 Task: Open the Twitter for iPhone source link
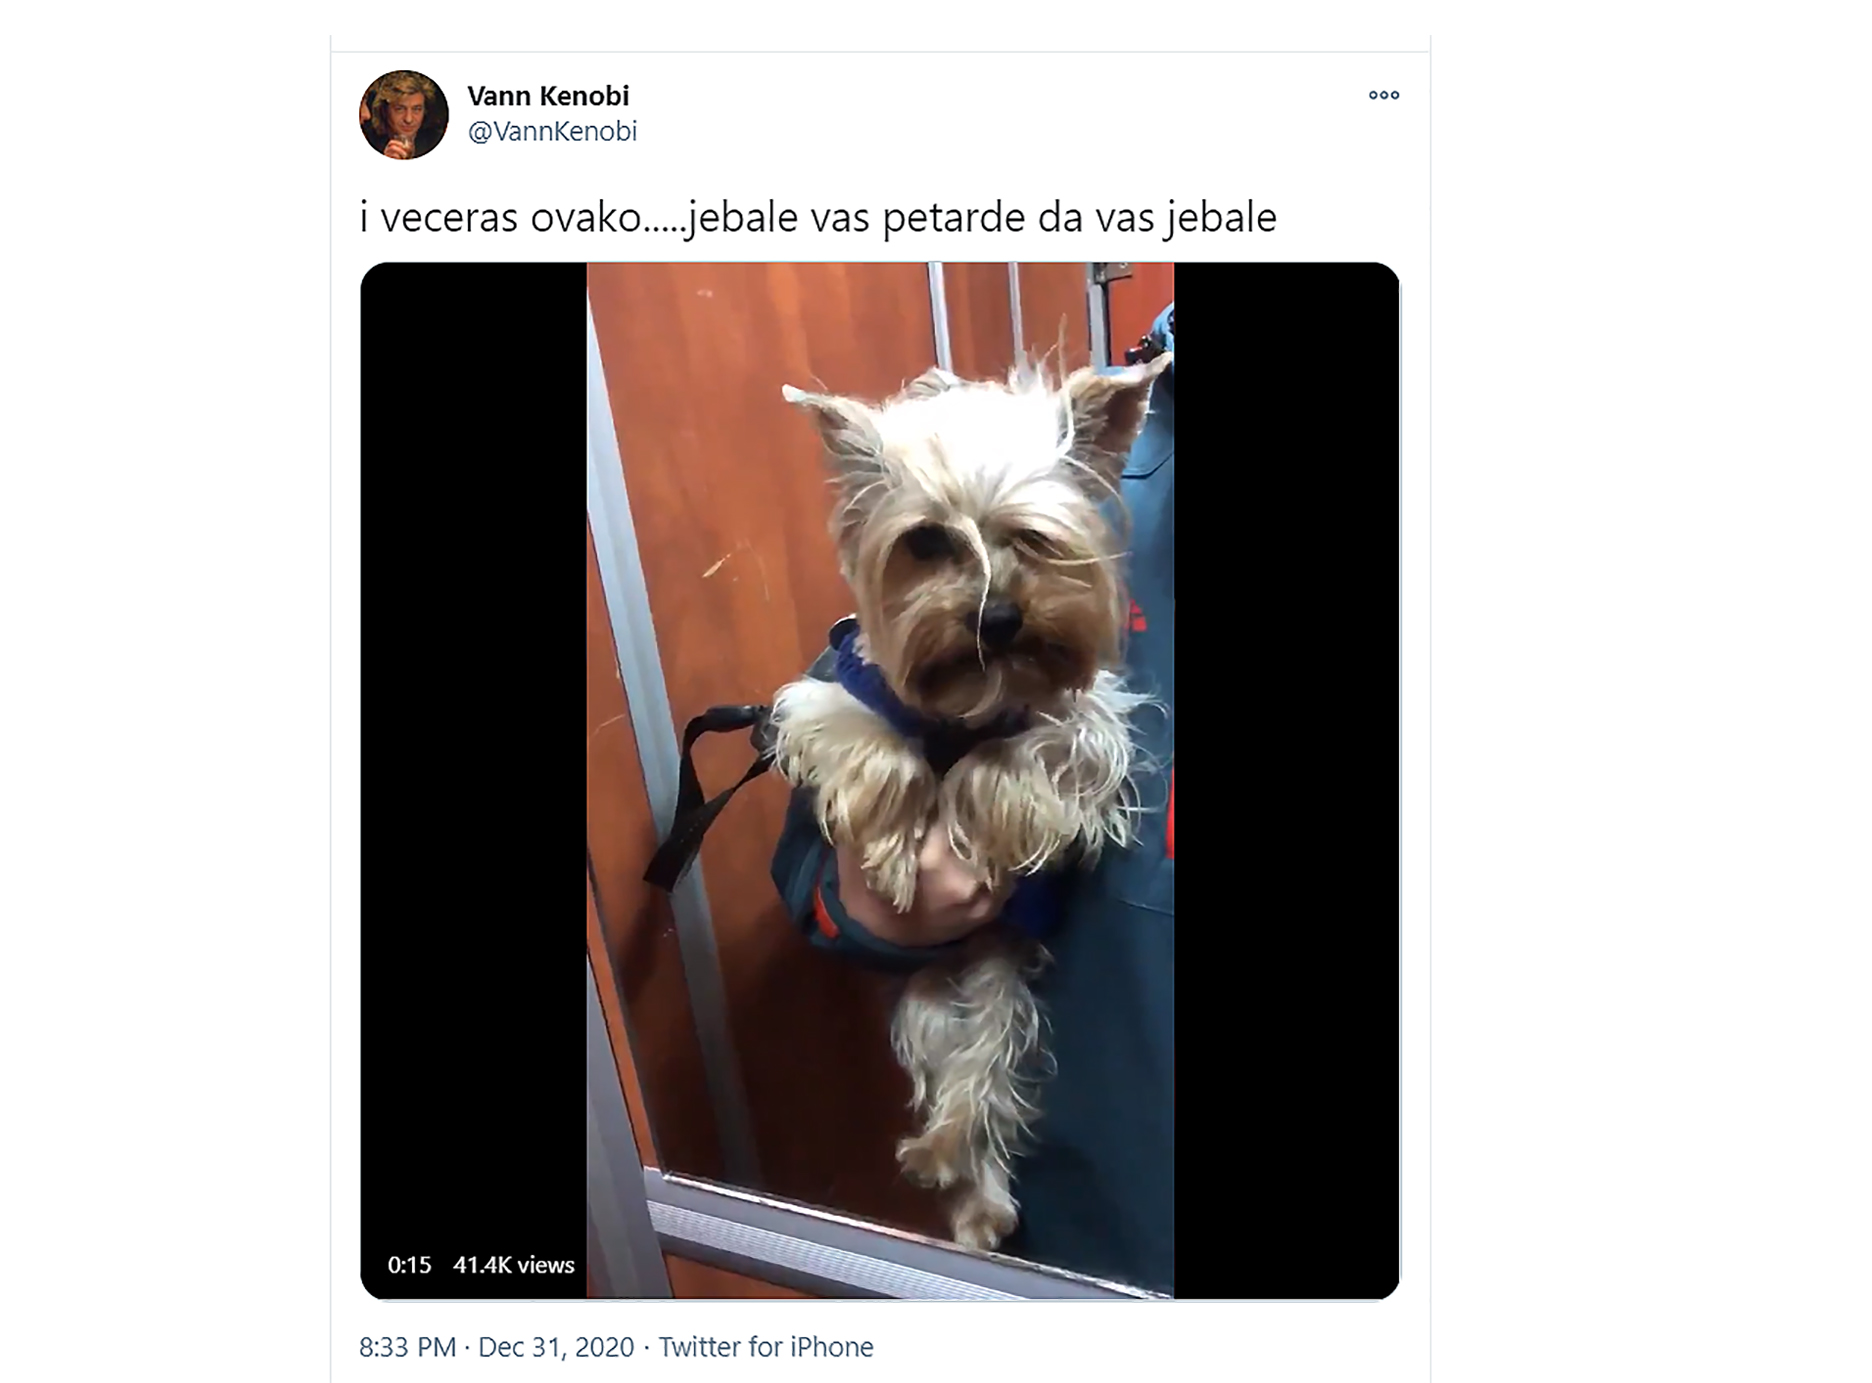click(x=766, y=1347)
